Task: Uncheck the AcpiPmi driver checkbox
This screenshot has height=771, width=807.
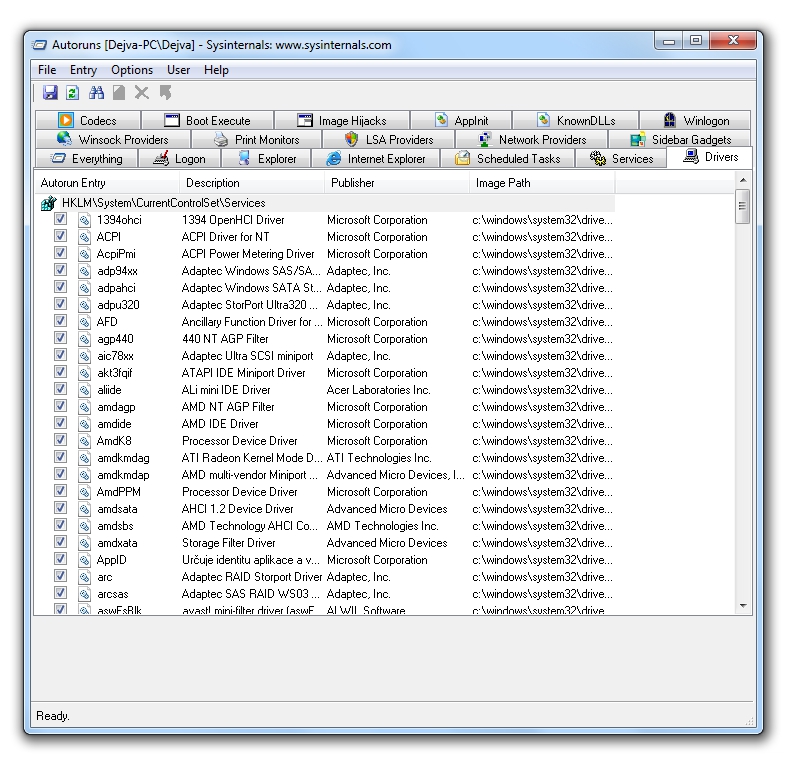Action: 60,253
